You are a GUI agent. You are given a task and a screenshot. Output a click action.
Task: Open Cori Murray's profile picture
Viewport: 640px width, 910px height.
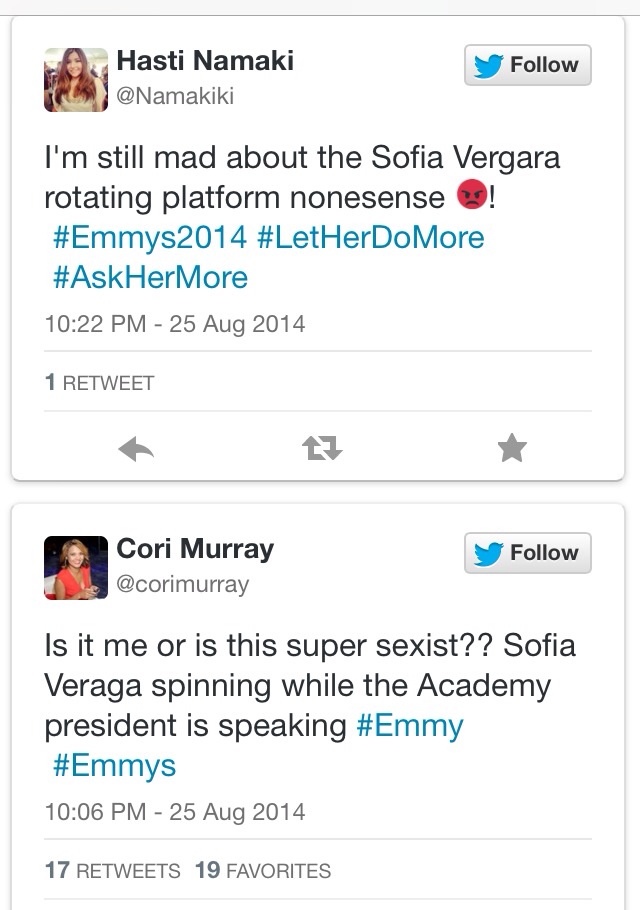pos(76,567)
